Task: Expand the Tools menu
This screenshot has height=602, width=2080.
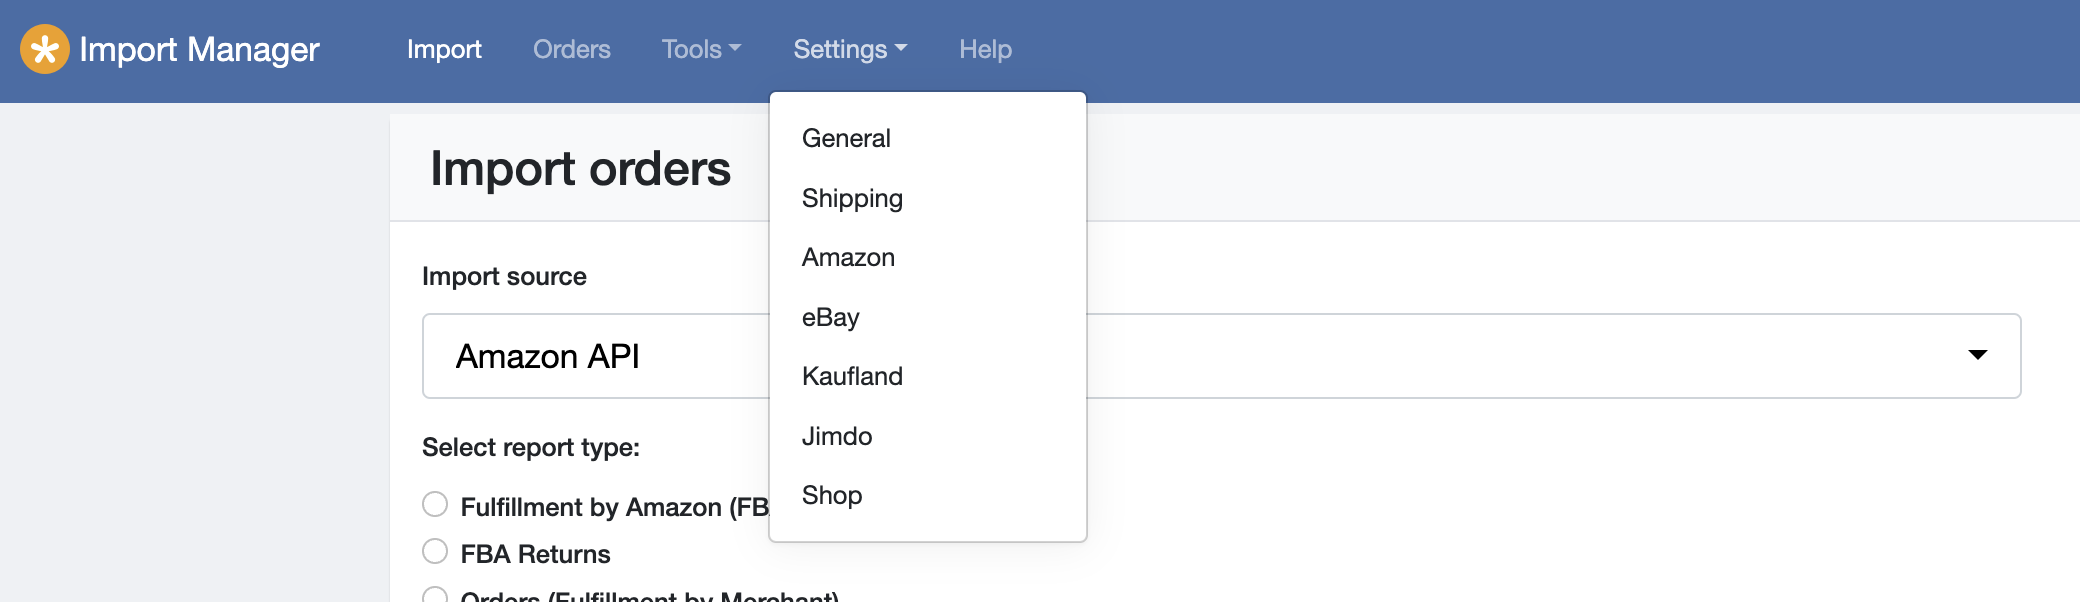Action: [x=701, y=49]
